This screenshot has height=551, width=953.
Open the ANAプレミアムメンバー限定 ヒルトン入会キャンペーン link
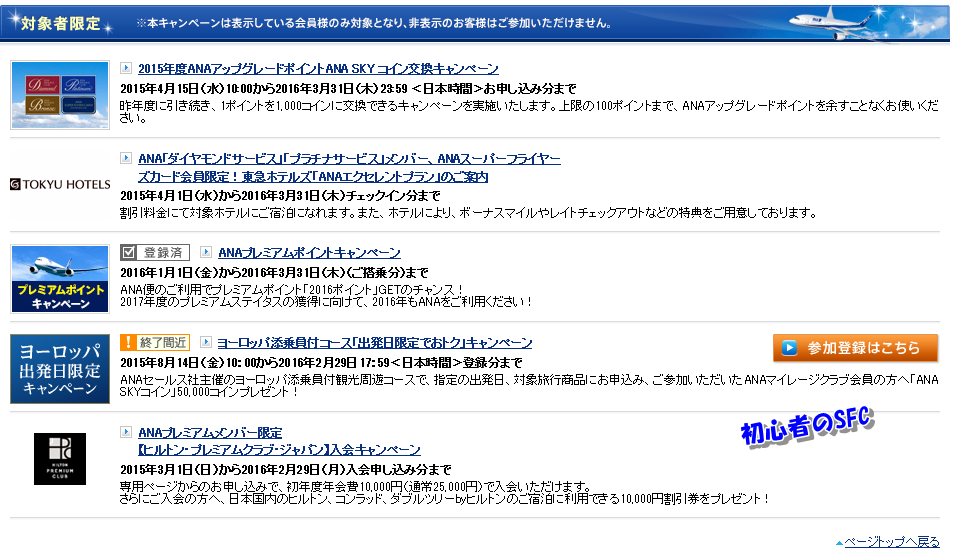(279, 441)
